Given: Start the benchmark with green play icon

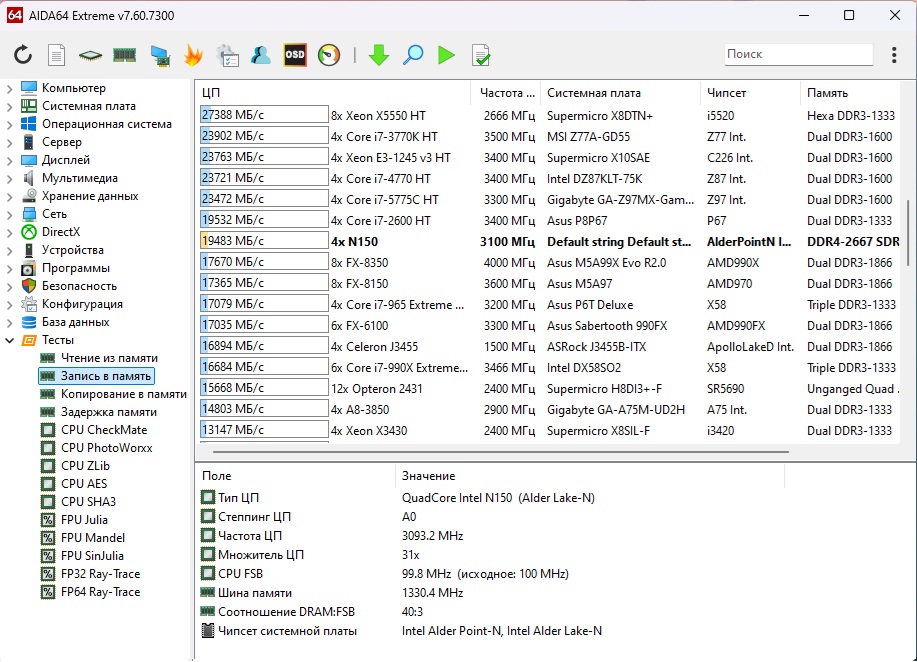Looking at the screenshot, I should (446, 55).
